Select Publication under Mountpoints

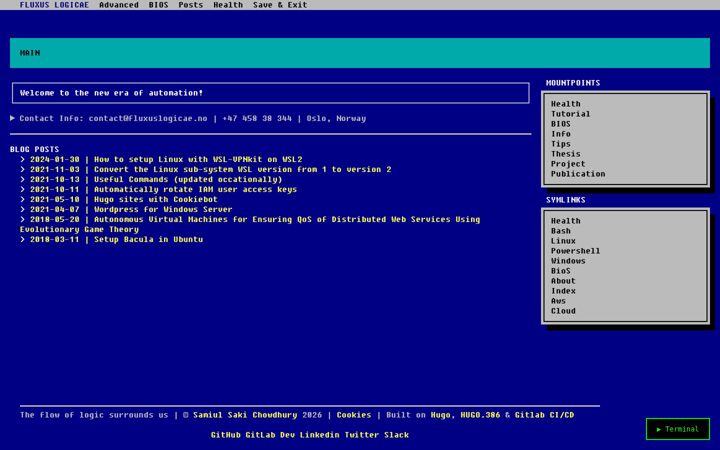point(578,174)
